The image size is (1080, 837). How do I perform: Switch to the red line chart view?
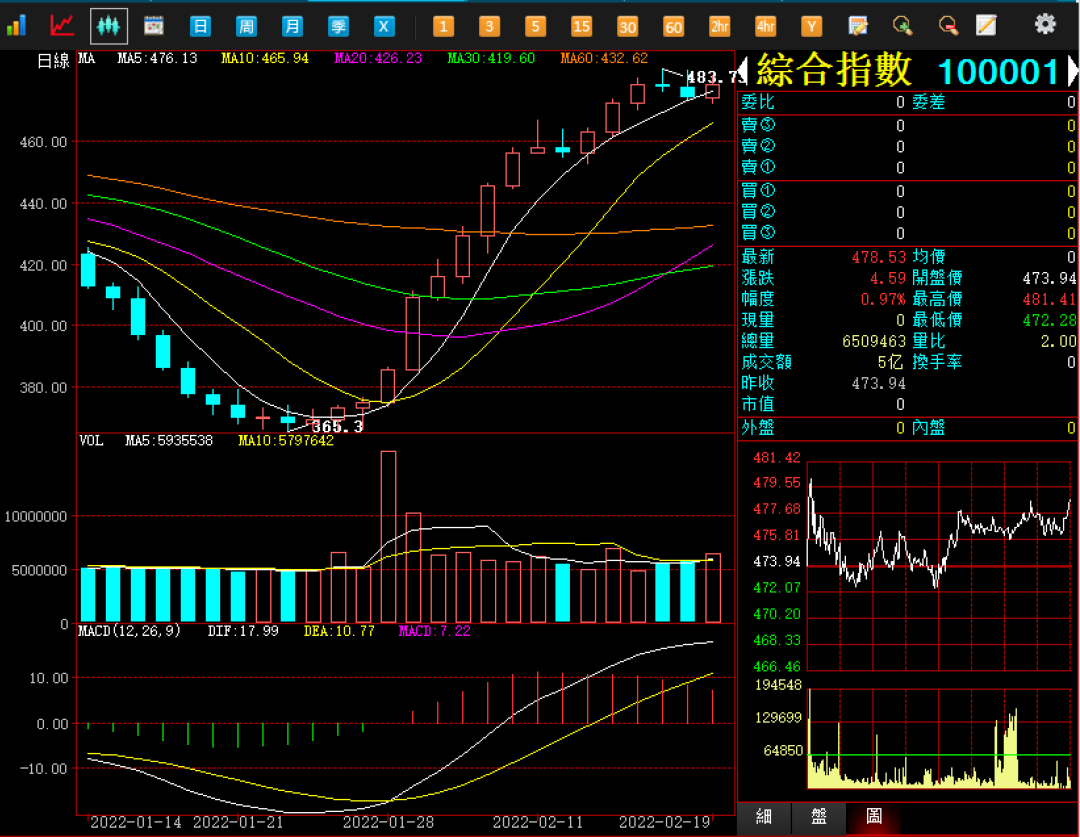point(62,26)
